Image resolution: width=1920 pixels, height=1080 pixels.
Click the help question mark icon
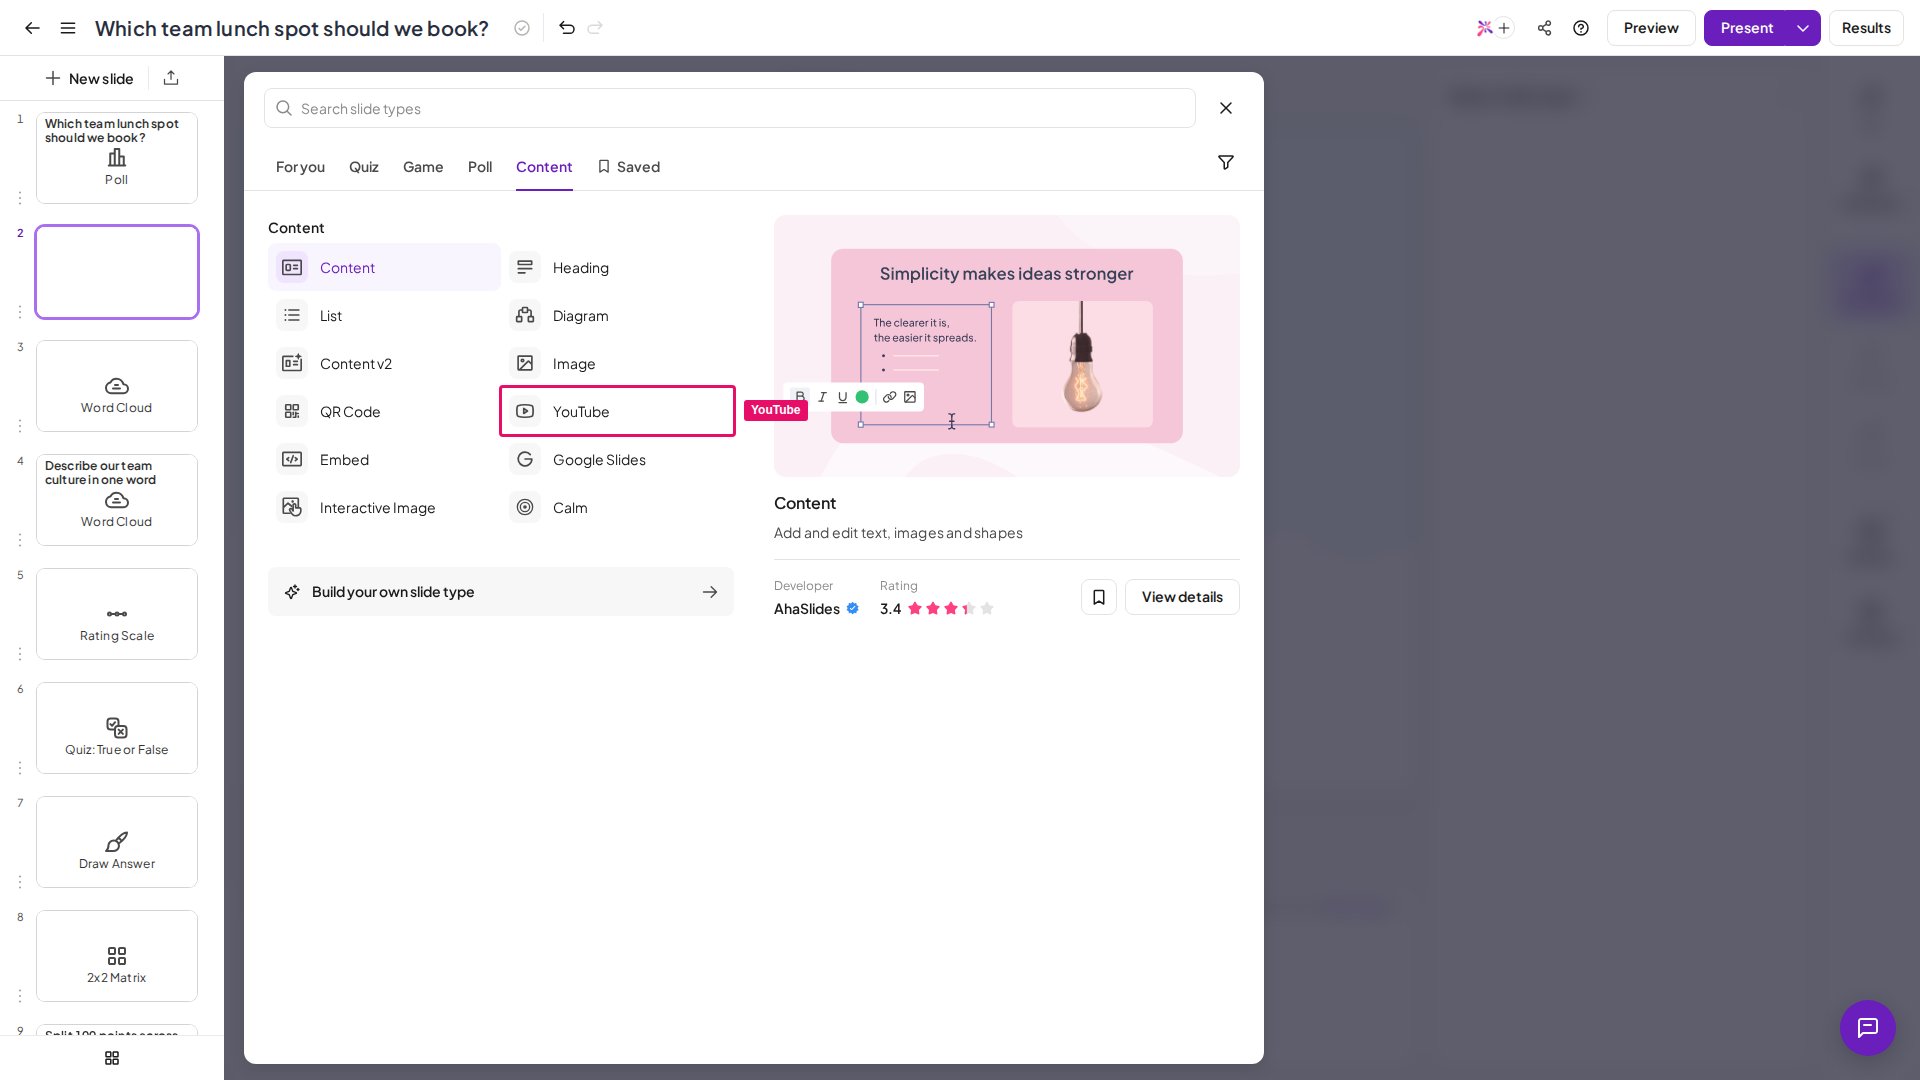(x=1581, y=28)
